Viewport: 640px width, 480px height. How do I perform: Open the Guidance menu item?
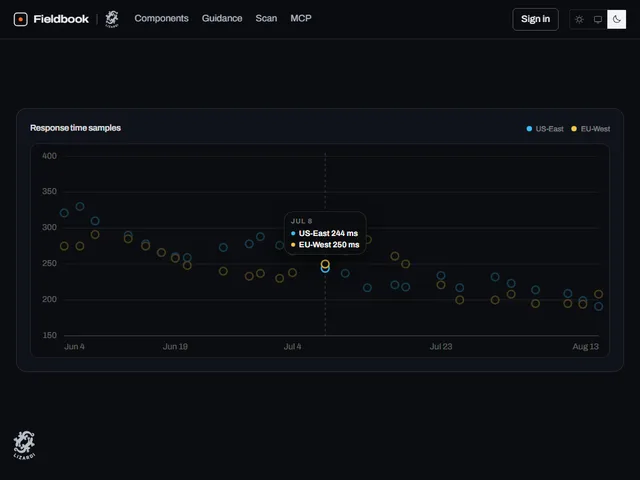pyautogui.click(x=222, y=18)
